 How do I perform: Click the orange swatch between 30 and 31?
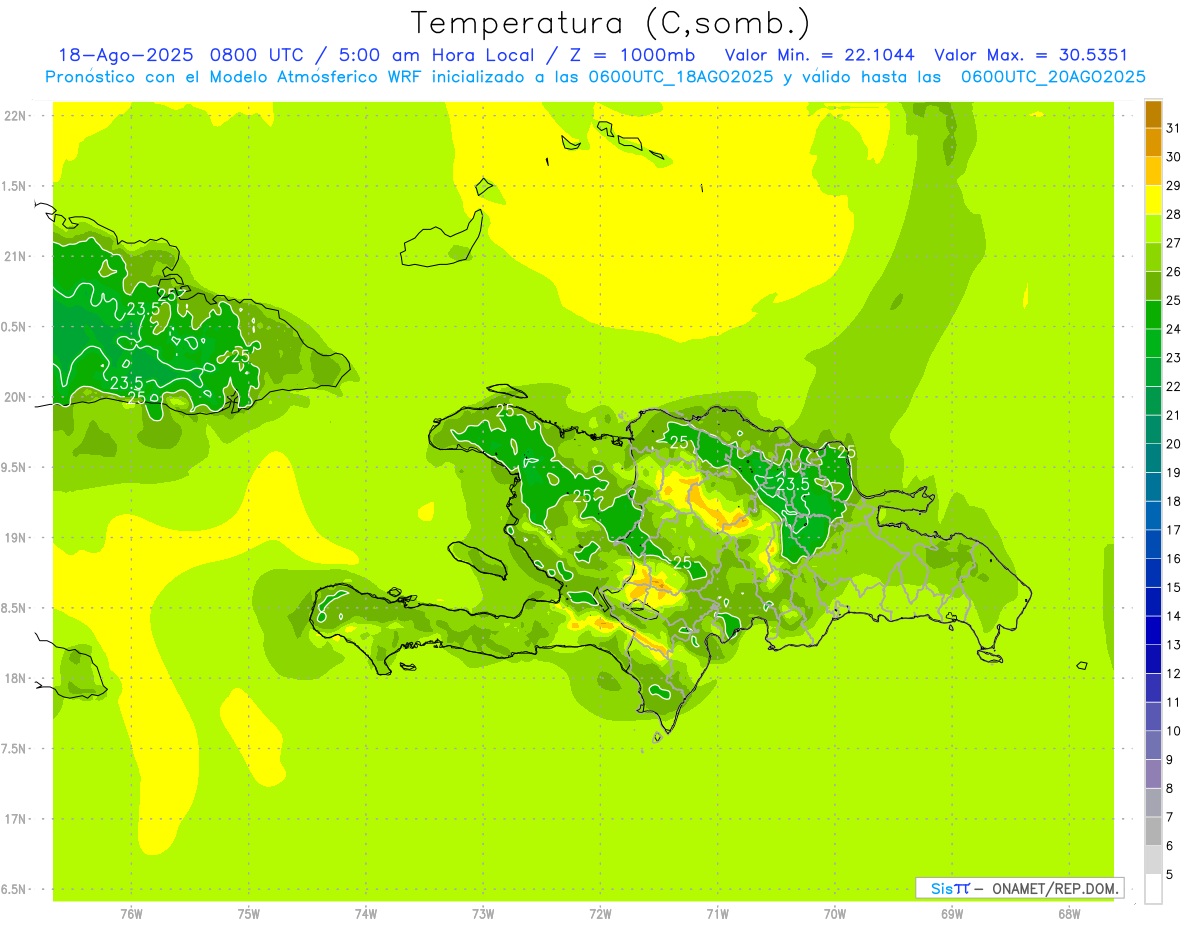coord(1153,143)
